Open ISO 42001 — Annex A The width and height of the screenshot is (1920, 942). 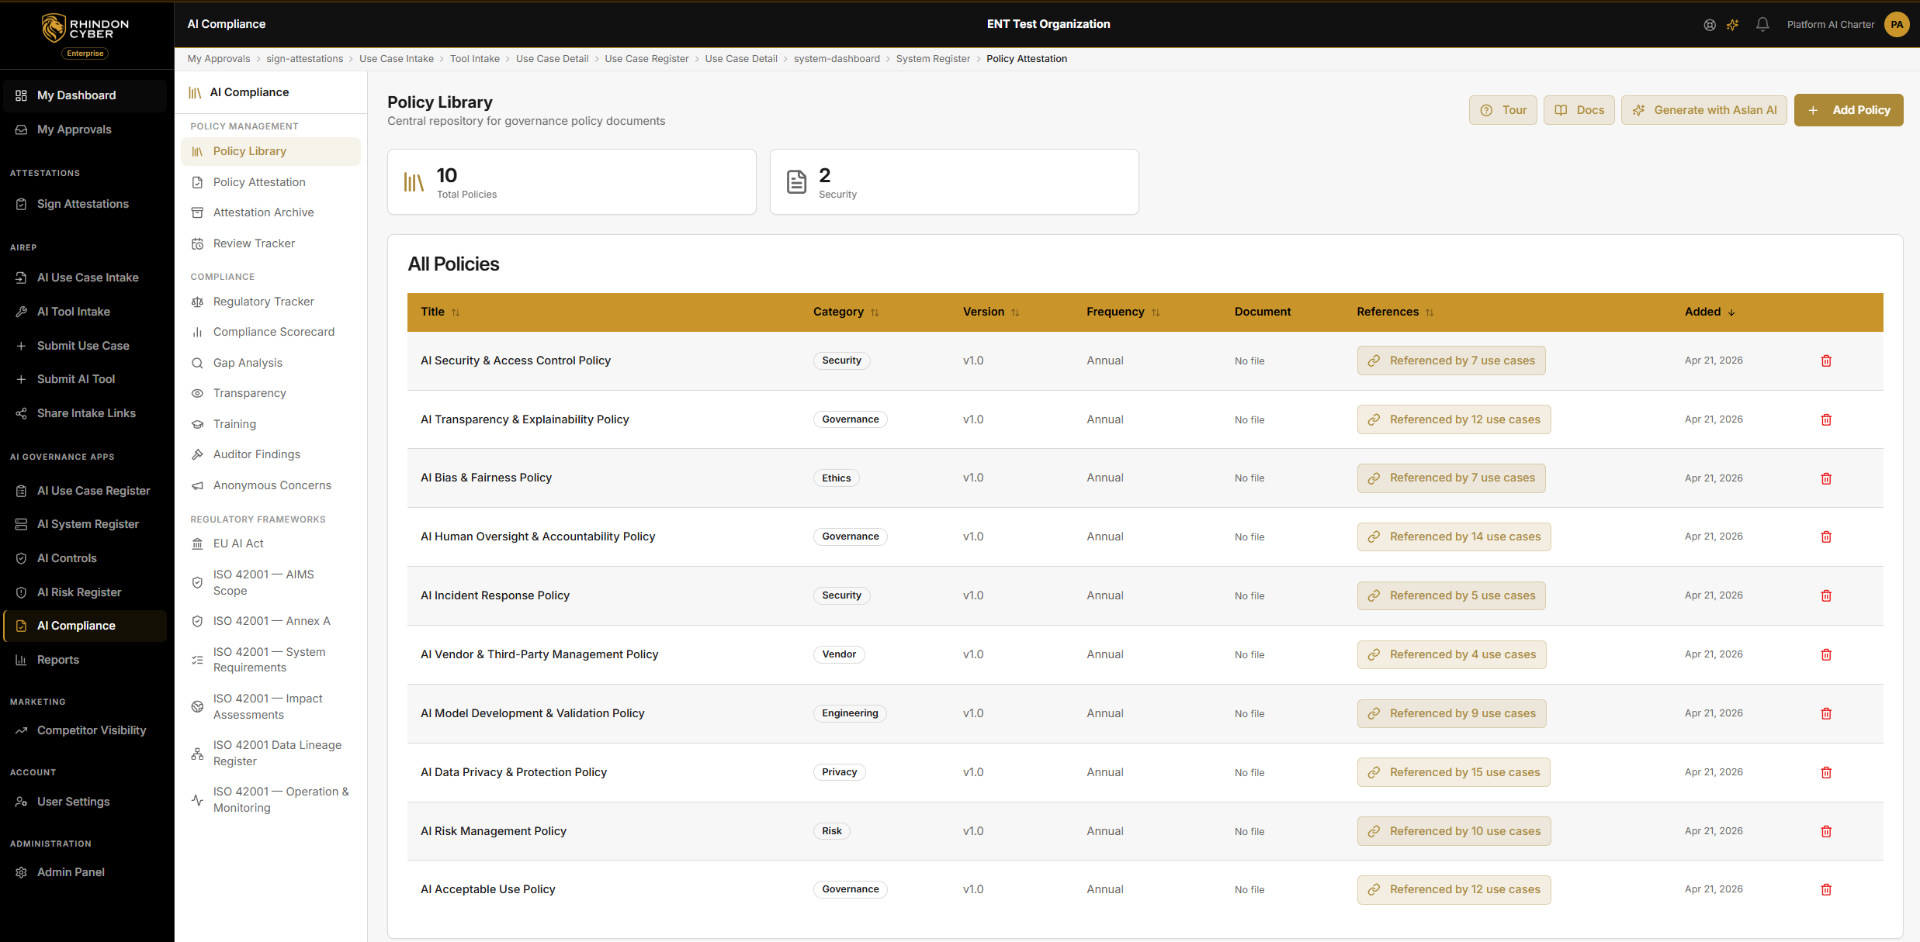point(271,621)
